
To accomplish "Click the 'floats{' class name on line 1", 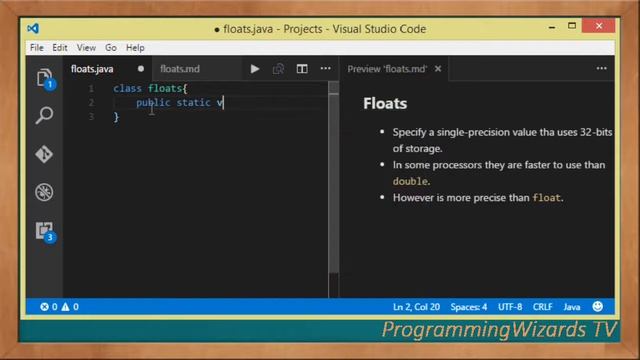I will 167,89.
